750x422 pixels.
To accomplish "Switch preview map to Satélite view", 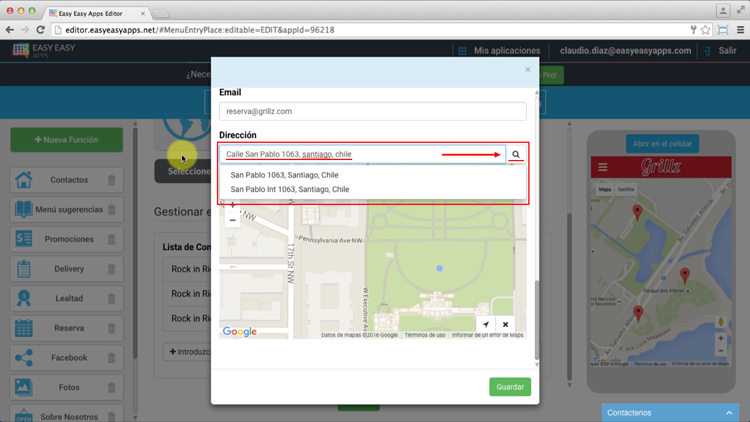I will [x=626, y=189].
